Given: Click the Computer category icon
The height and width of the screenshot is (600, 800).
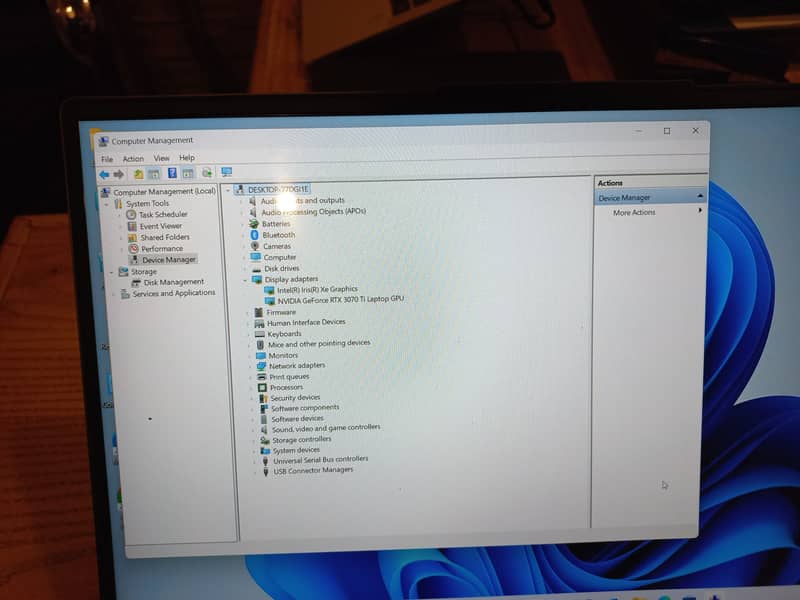Looking at the screenshot, I should tap(256, 257).
